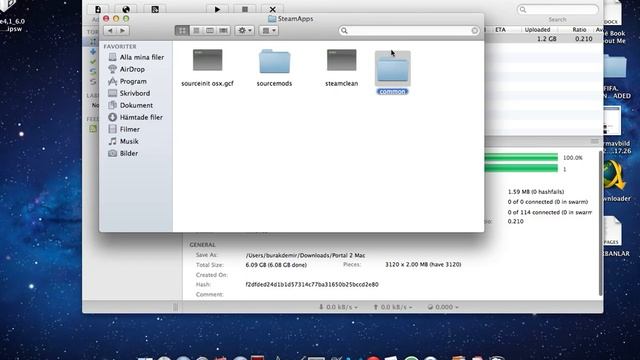The height and width of the screenshot is (360, 640).
Task: Sort torrents by ETA column
Action: pyautogui.click(x=500, y=30)
